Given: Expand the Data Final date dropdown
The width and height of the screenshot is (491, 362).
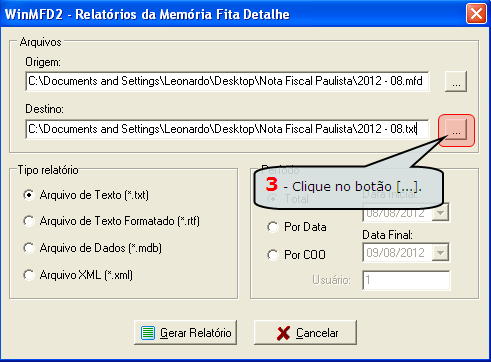Looking at the screenshot, I should (x=440, y=253).
